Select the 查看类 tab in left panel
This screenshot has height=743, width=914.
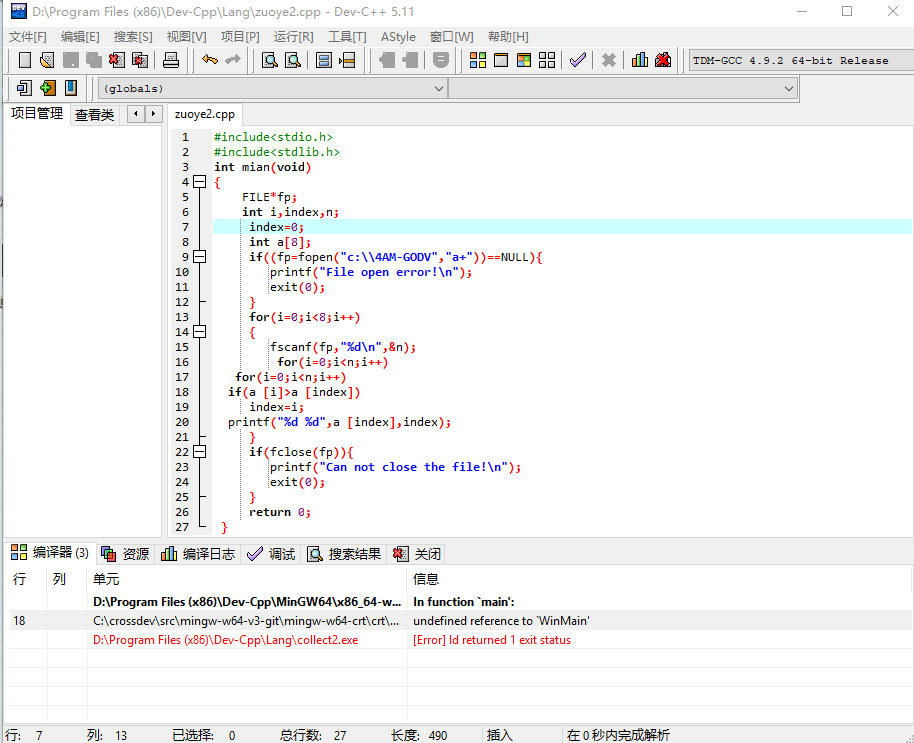[94, 114]
